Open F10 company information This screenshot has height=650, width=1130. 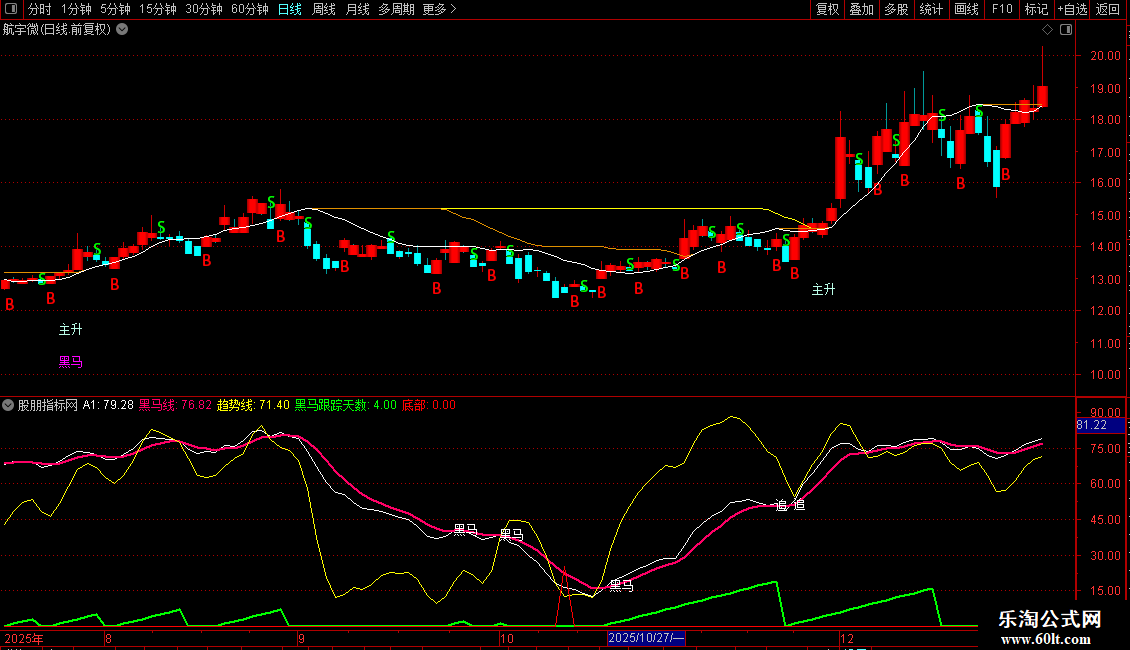pos(1002,9)
